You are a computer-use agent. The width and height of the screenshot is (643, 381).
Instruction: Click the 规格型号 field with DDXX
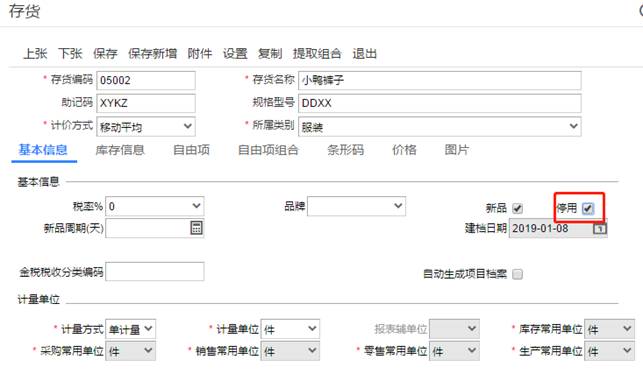click(x=440, y=103)
